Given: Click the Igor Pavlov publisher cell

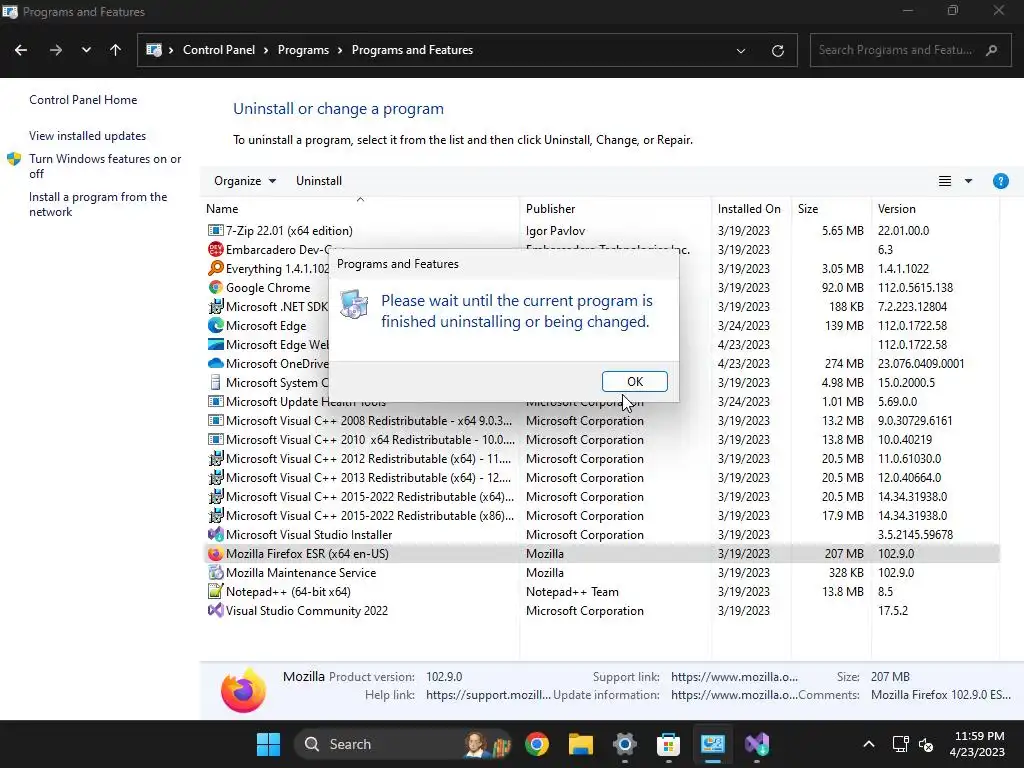Looking at the screenshot, I should click(555, 231).
